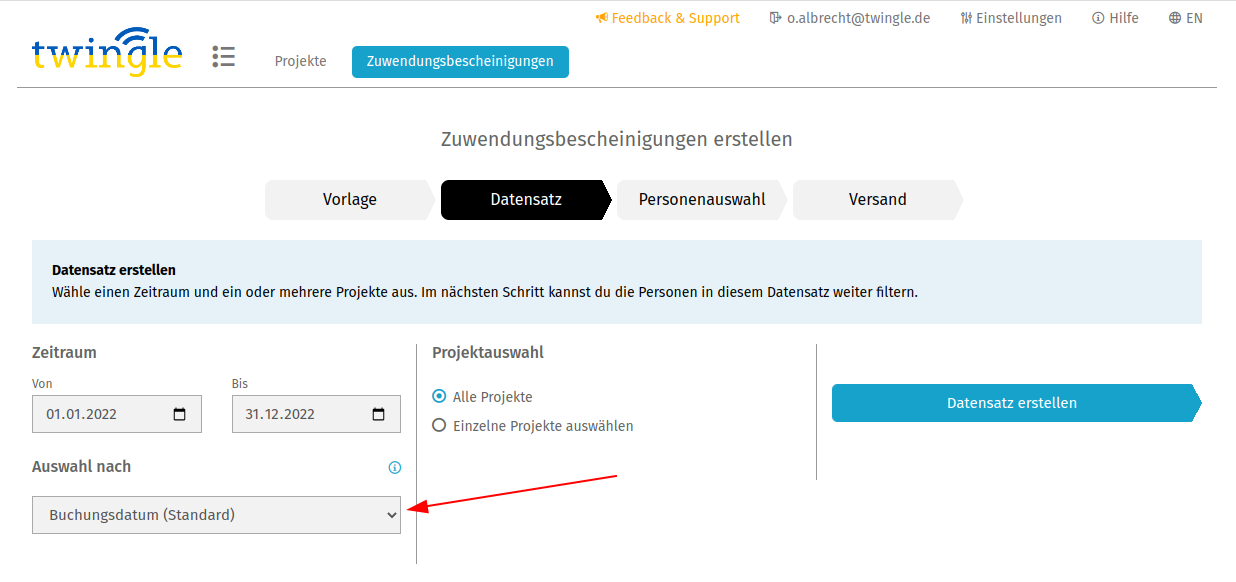
Task: Go to the Vorlage step
Action: click(x=350, y=200)
